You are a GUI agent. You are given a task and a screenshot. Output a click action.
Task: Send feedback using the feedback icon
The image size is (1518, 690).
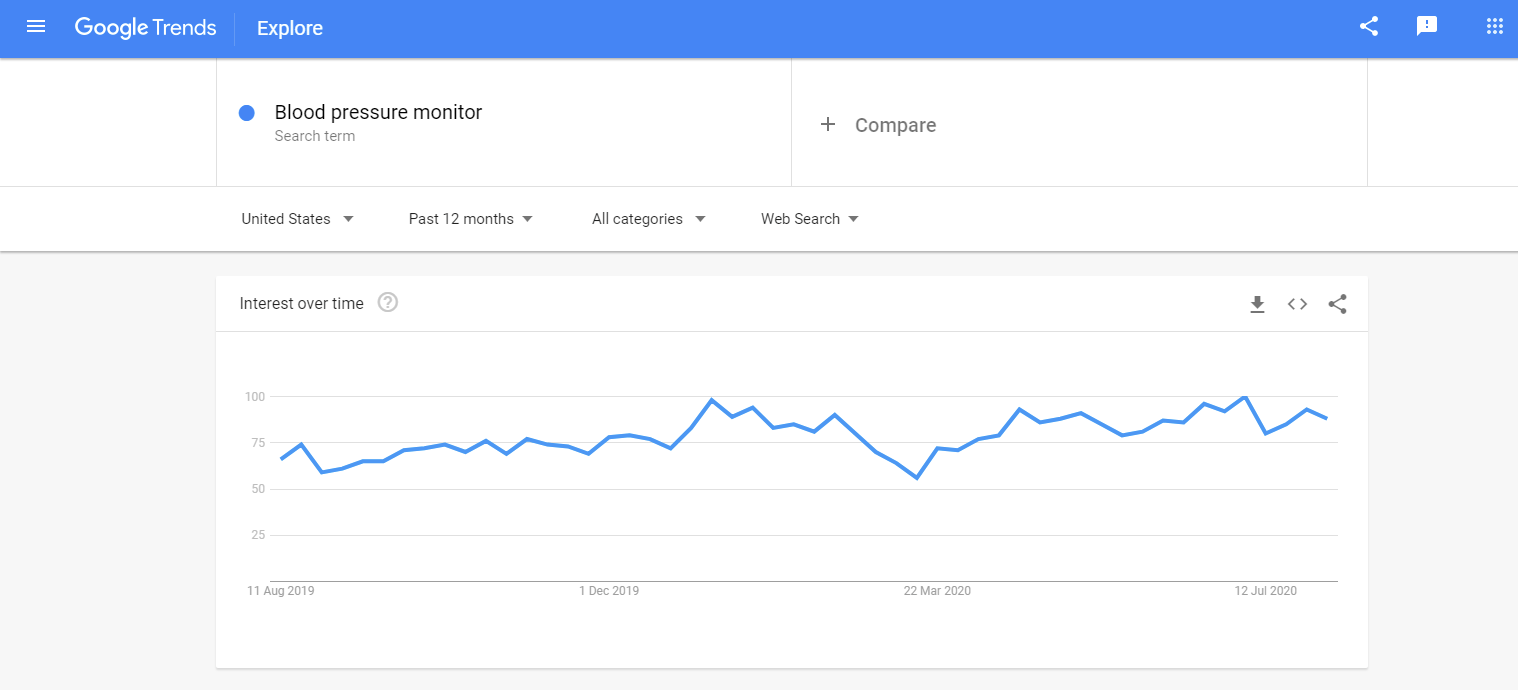point(1426,27)
